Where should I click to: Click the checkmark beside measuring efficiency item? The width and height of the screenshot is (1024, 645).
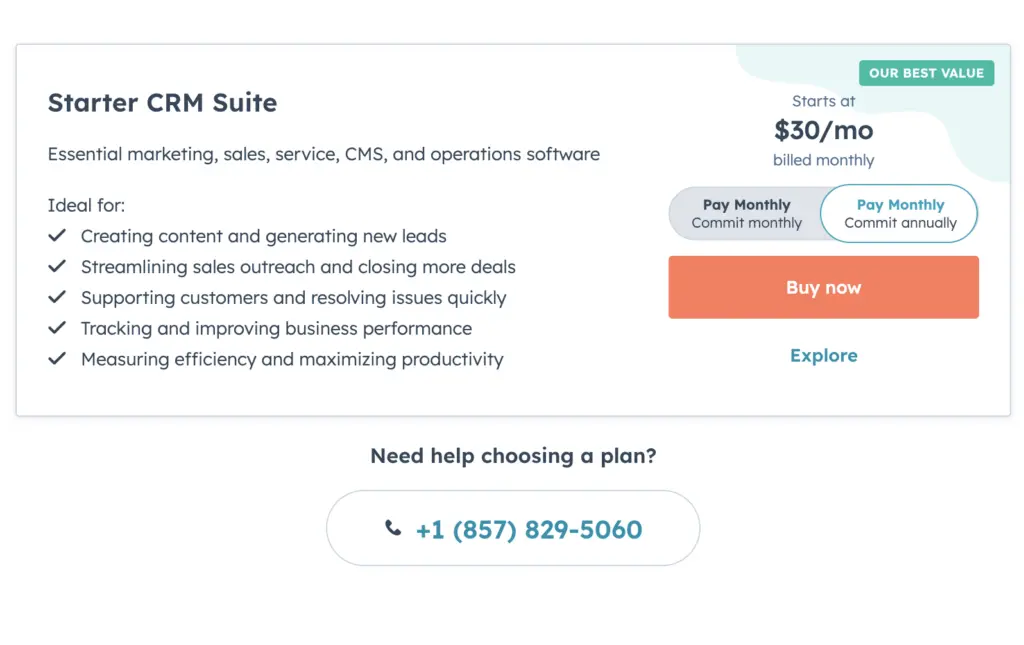[57, 359]
